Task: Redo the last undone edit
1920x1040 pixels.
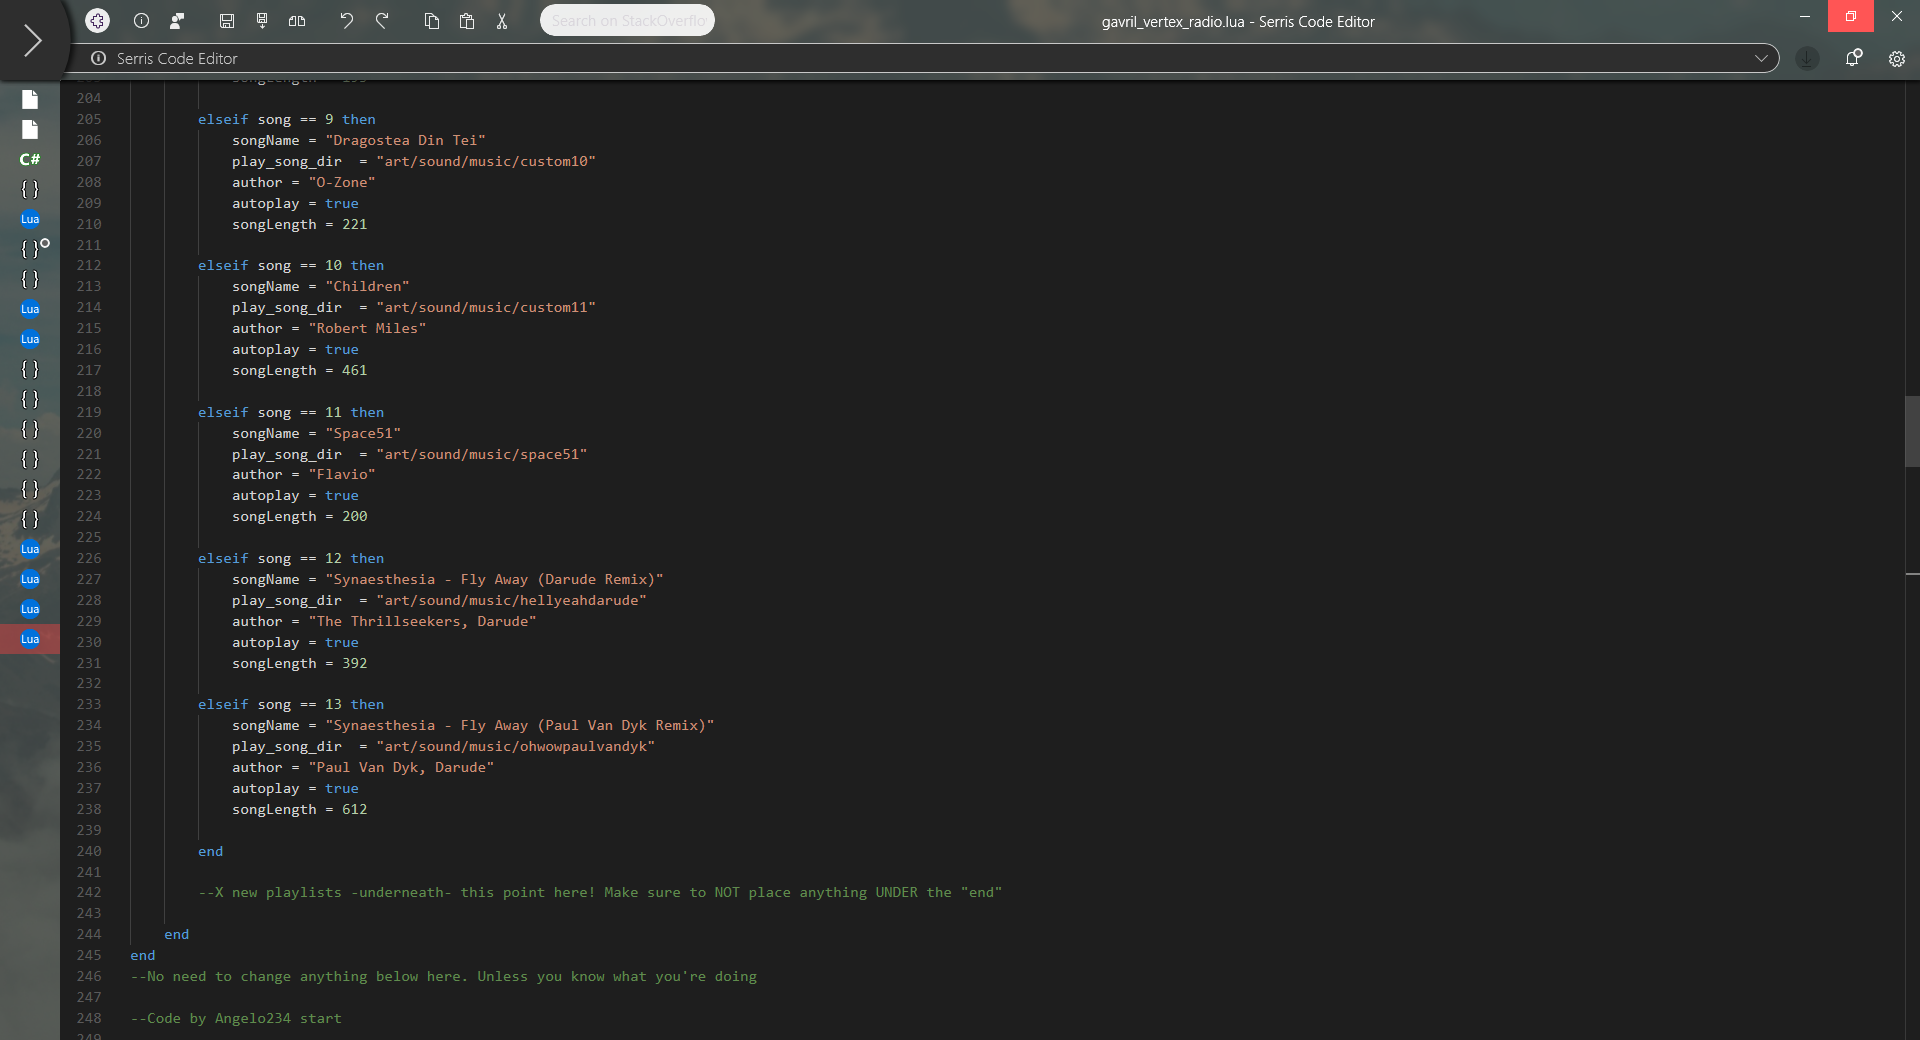Action: [x=382, y=20]
